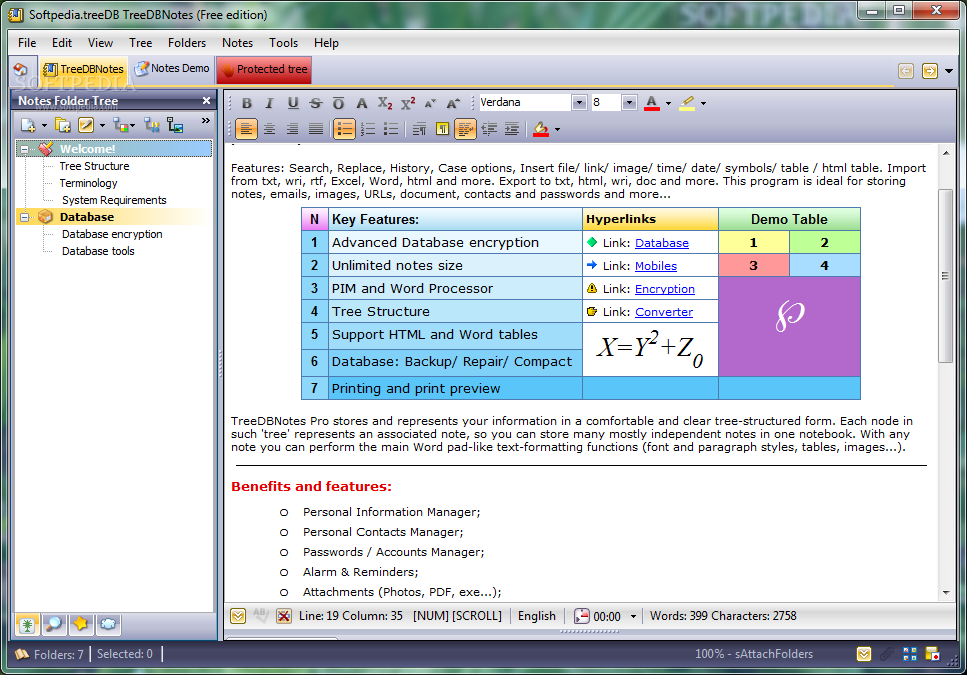967x675 pixels.
Task: Follow the Converter hyperlink
Action: (x=664, y=312)
